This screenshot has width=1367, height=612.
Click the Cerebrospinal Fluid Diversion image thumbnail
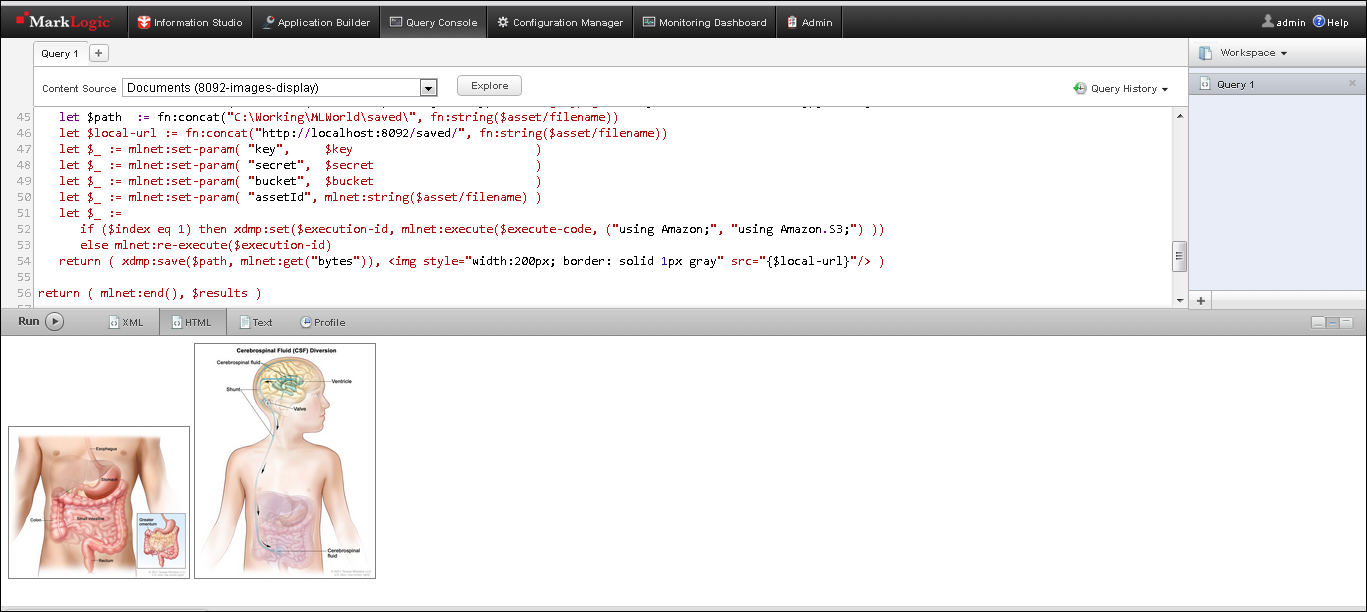[x=284, y=460]
